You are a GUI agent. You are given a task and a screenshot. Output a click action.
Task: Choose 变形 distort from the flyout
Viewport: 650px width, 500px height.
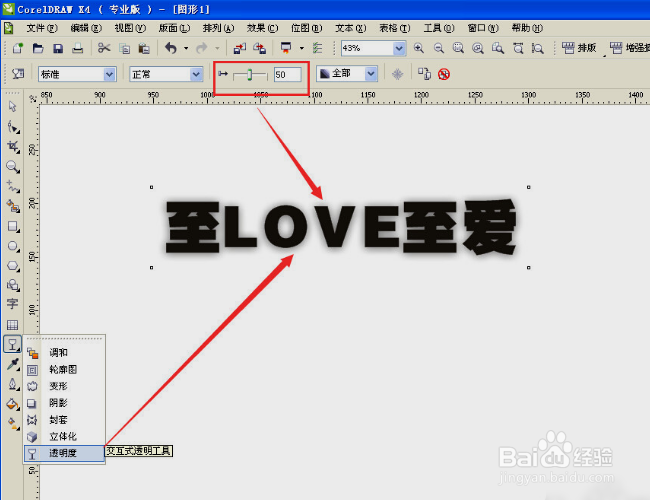tap(64, 386)
